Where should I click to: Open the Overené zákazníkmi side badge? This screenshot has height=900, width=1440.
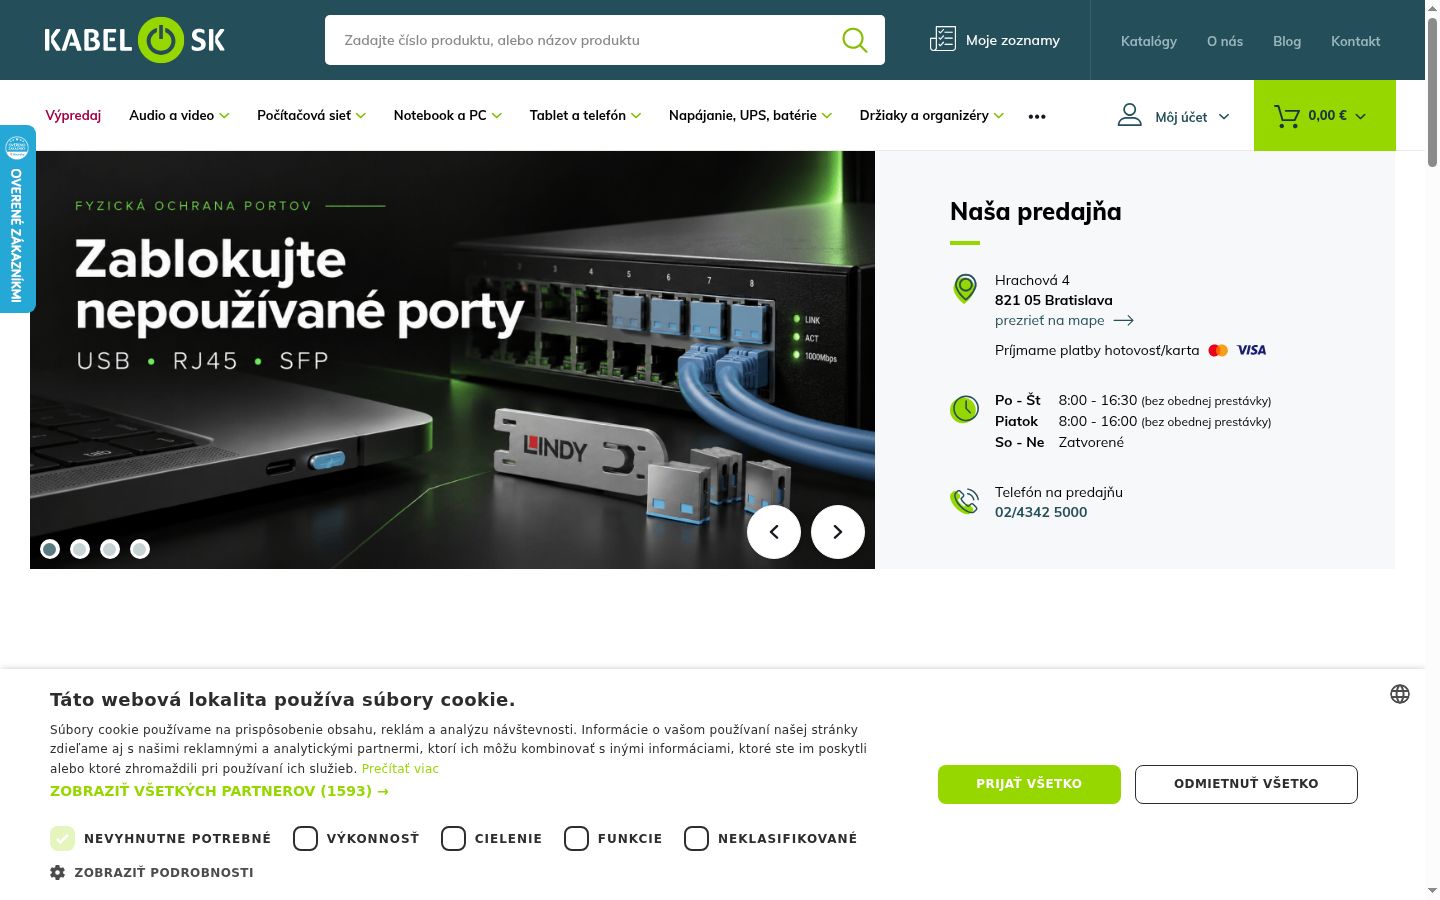tap(17, 219)
